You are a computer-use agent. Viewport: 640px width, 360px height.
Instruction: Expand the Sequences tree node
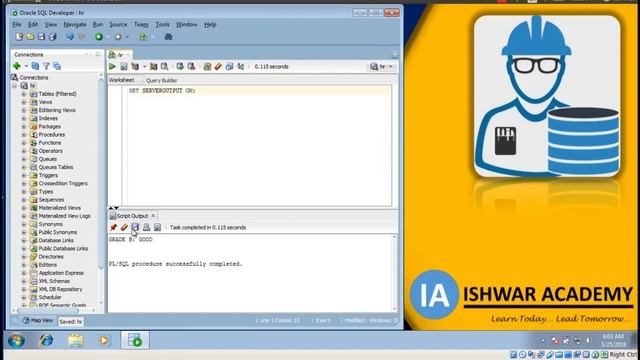[24, 200]
